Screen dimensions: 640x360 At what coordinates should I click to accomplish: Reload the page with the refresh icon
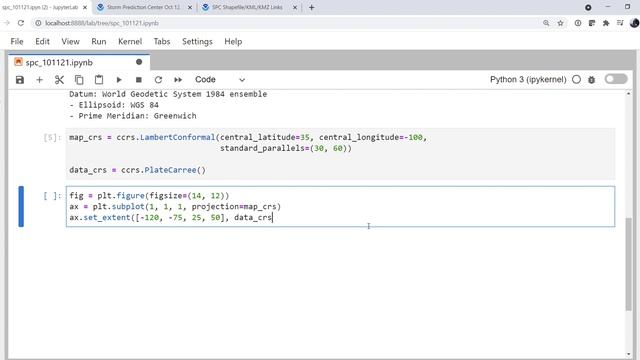21,23
